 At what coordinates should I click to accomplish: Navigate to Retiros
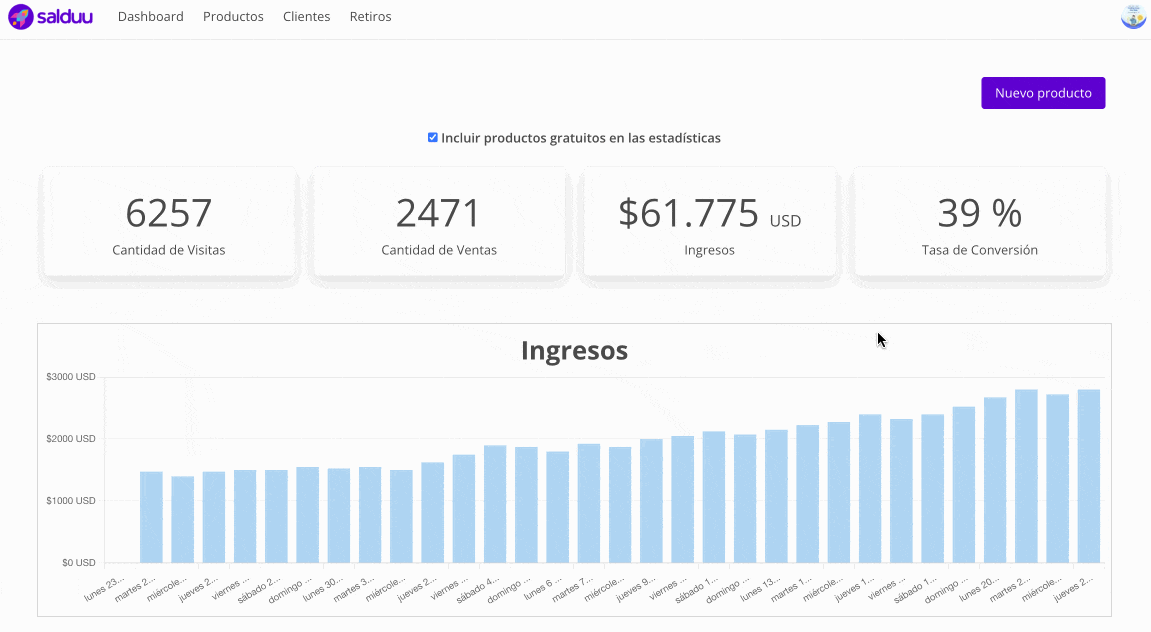click(370, 16)
